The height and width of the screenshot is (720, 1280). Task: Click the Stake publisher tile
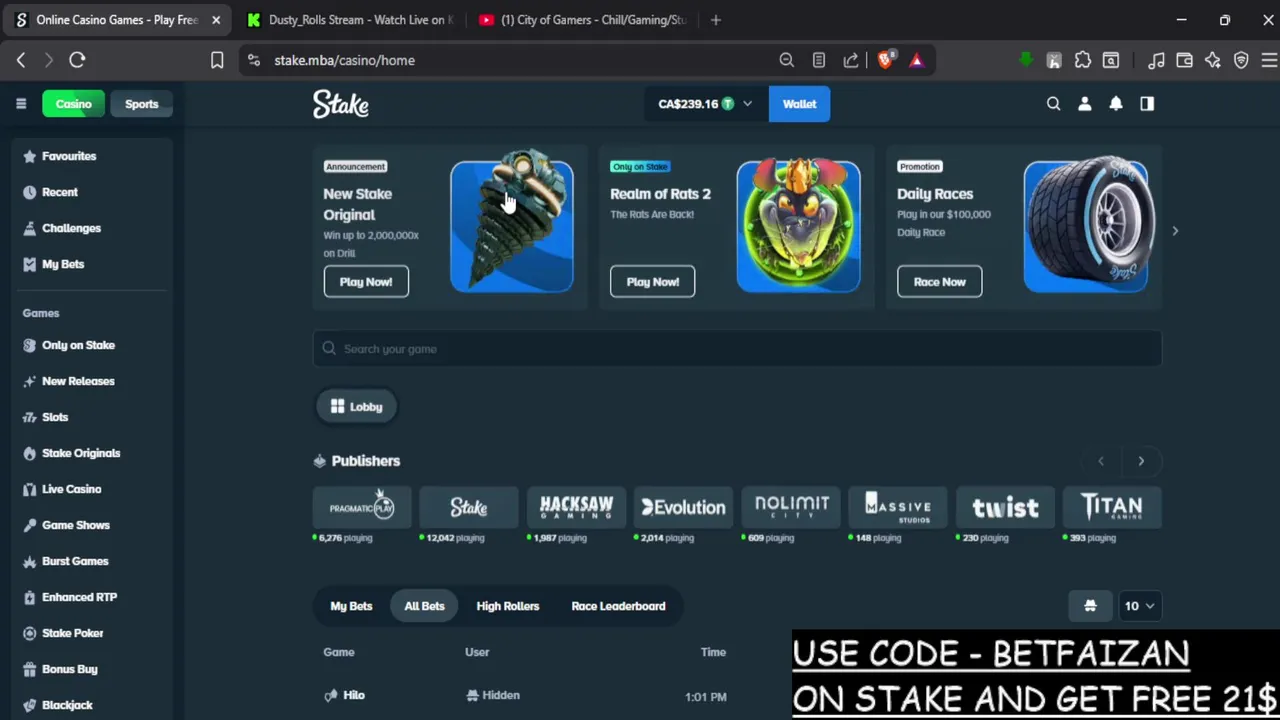(x=469, y=507)
